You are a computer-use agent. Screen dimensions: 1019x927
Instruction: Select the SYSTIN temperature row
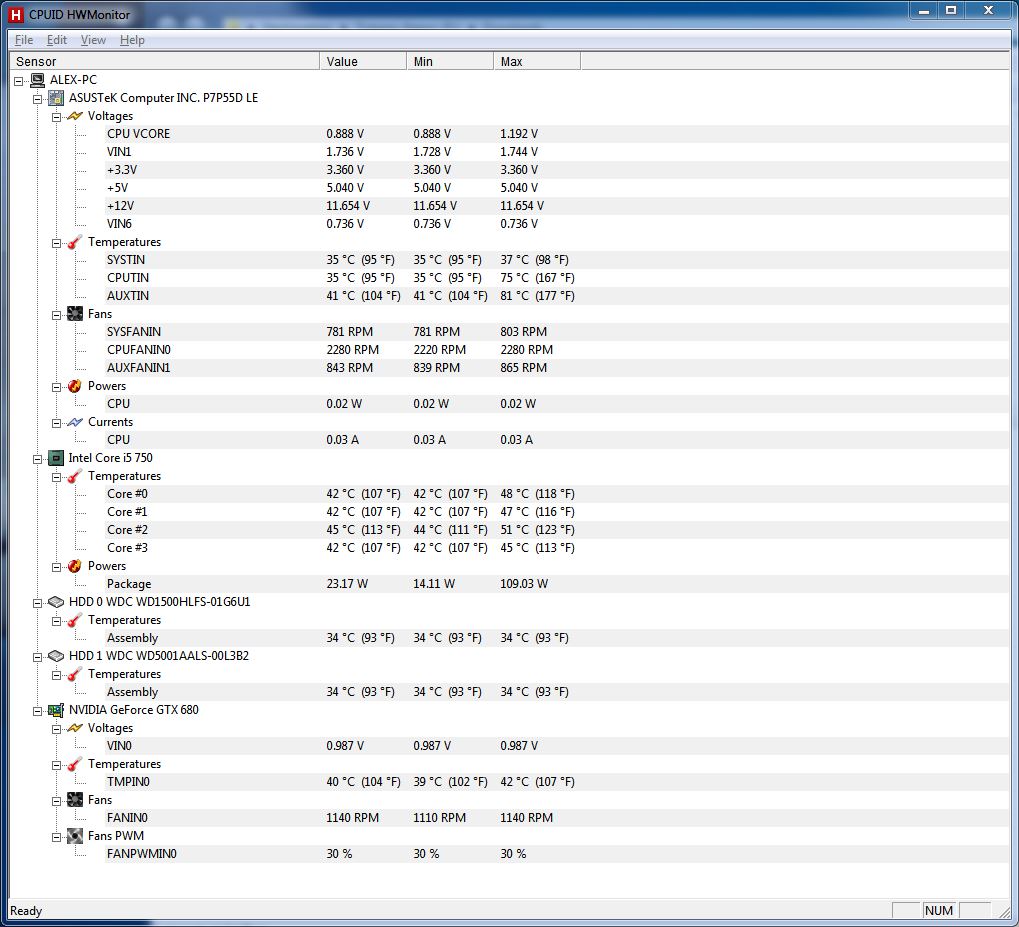tap(558, 260)
